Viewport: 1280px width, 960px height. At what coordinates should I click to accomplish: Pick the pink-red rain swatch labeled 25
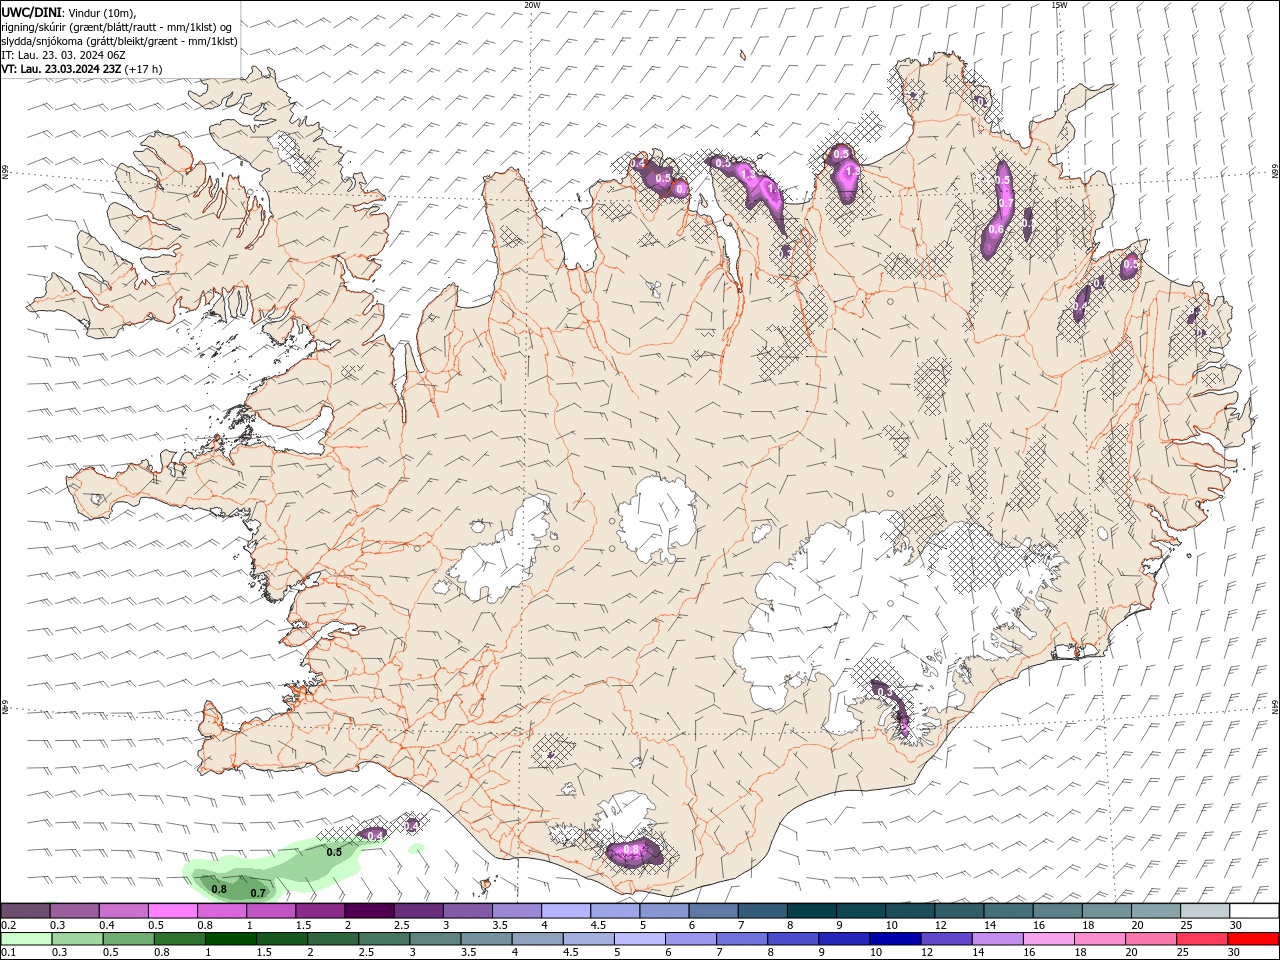click(1201, 939)
